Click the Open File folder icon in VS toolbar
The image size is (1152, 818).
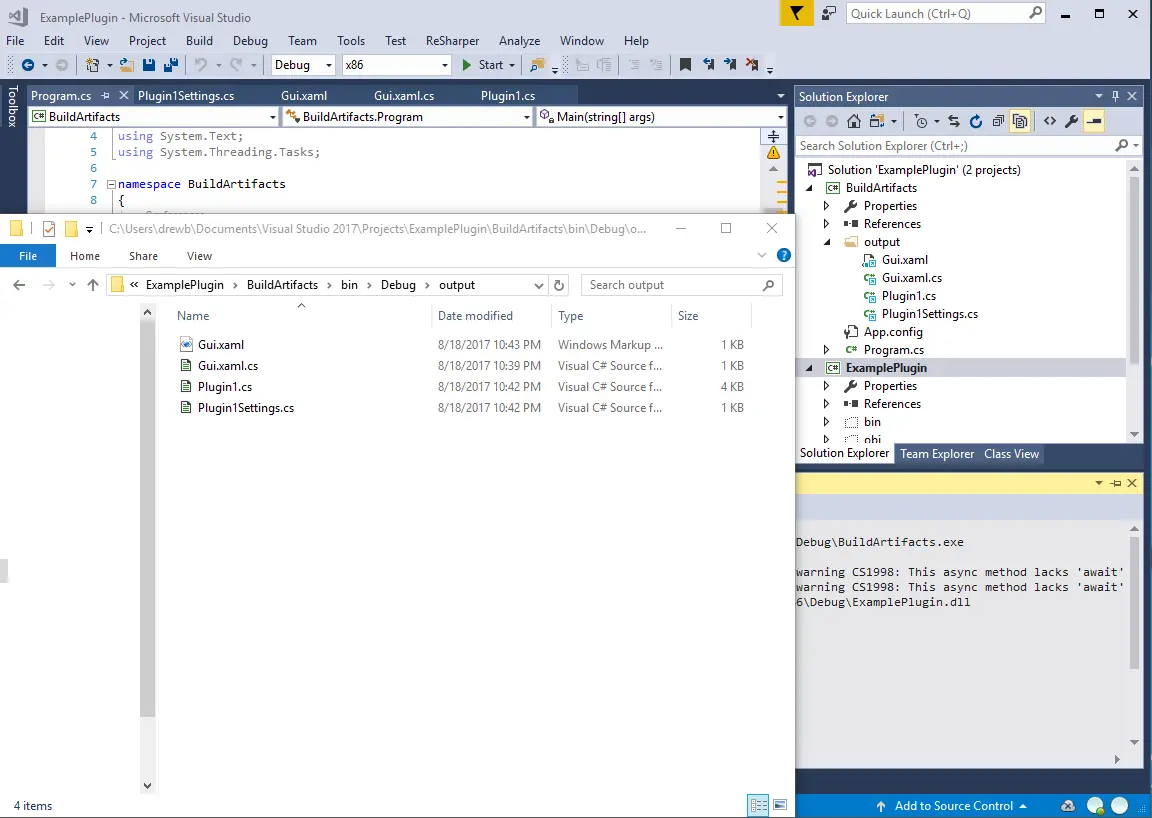click(x=126, y=65)
